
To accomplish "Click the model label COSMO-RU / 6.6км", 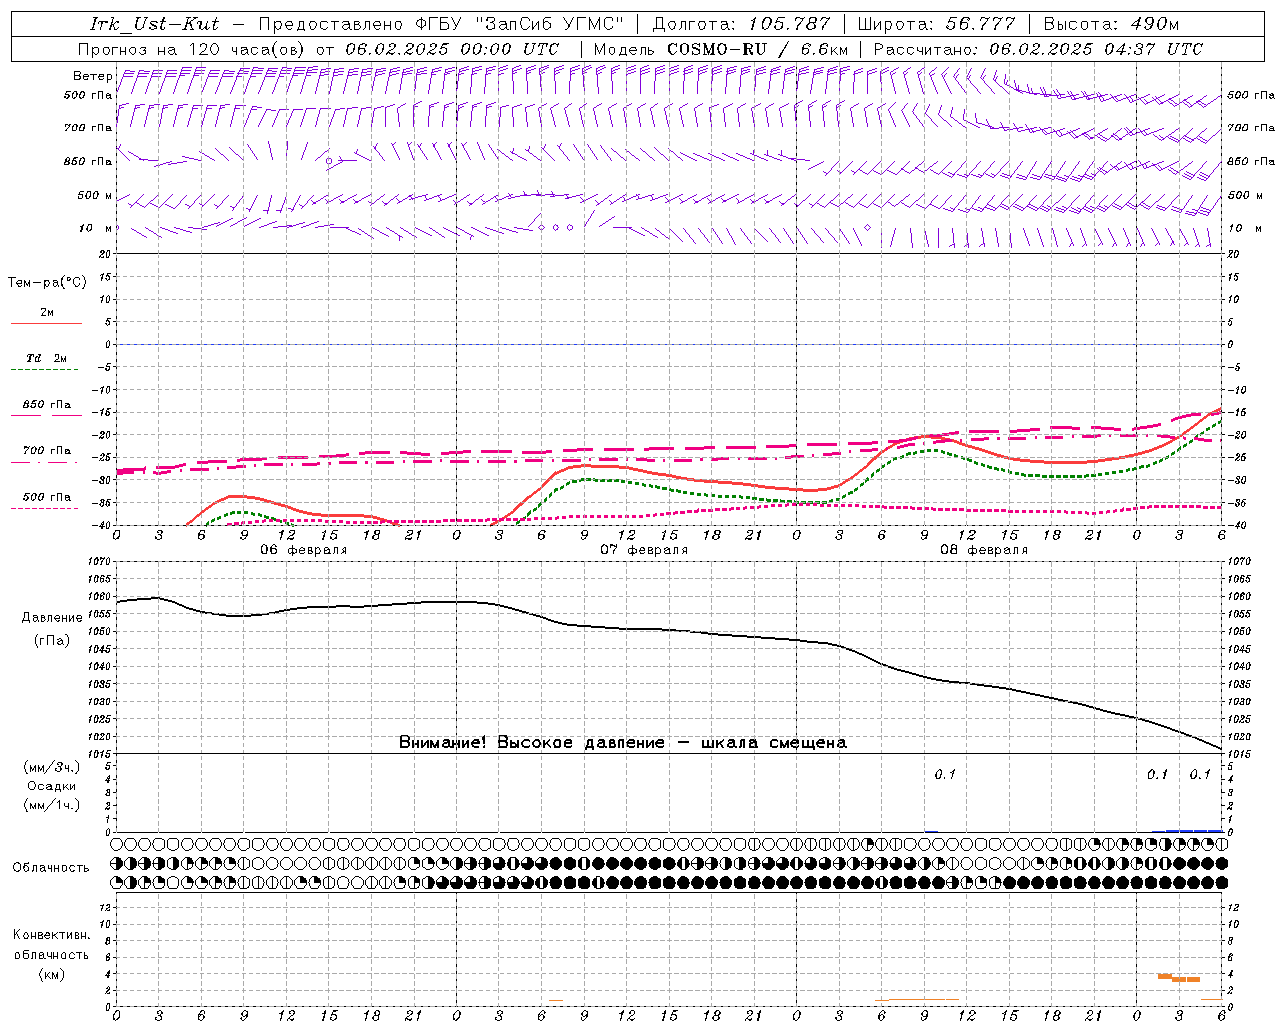I will [757, 49].
